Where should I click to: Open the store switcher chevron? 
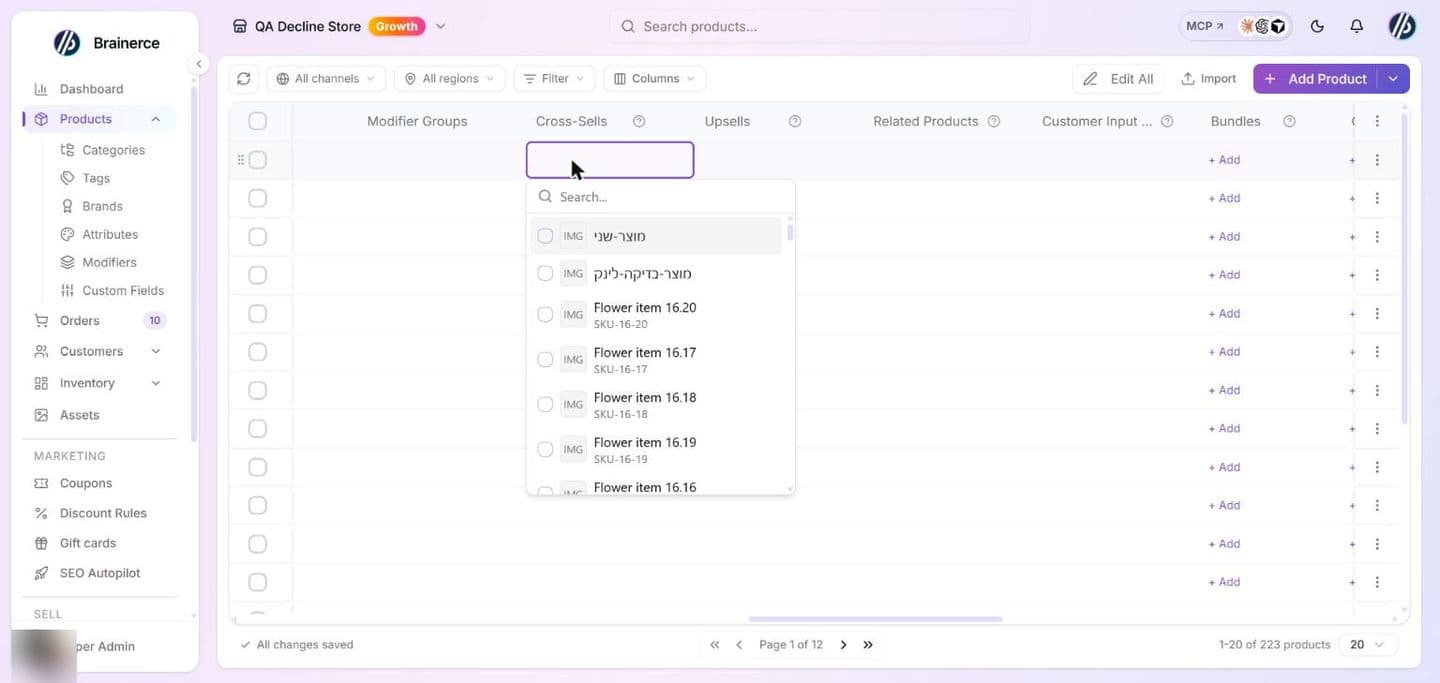(x=441, y=26)
